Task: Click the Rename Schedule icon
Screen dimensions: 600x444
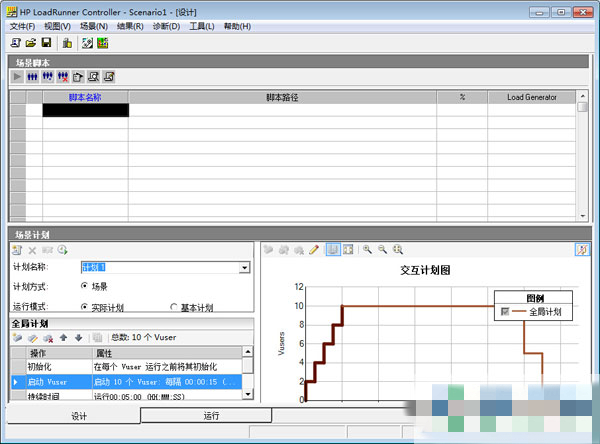Action: pyautogui.click(x=47, y=250)
